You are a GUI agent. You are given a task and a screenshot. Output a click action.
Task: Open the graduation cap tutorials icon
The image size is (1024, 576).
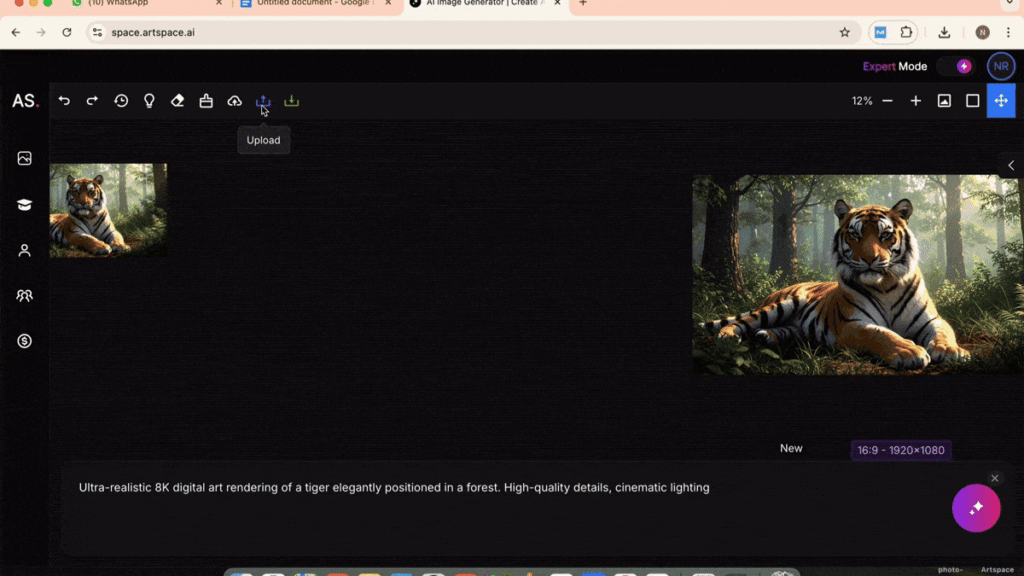tap(25, 204)
